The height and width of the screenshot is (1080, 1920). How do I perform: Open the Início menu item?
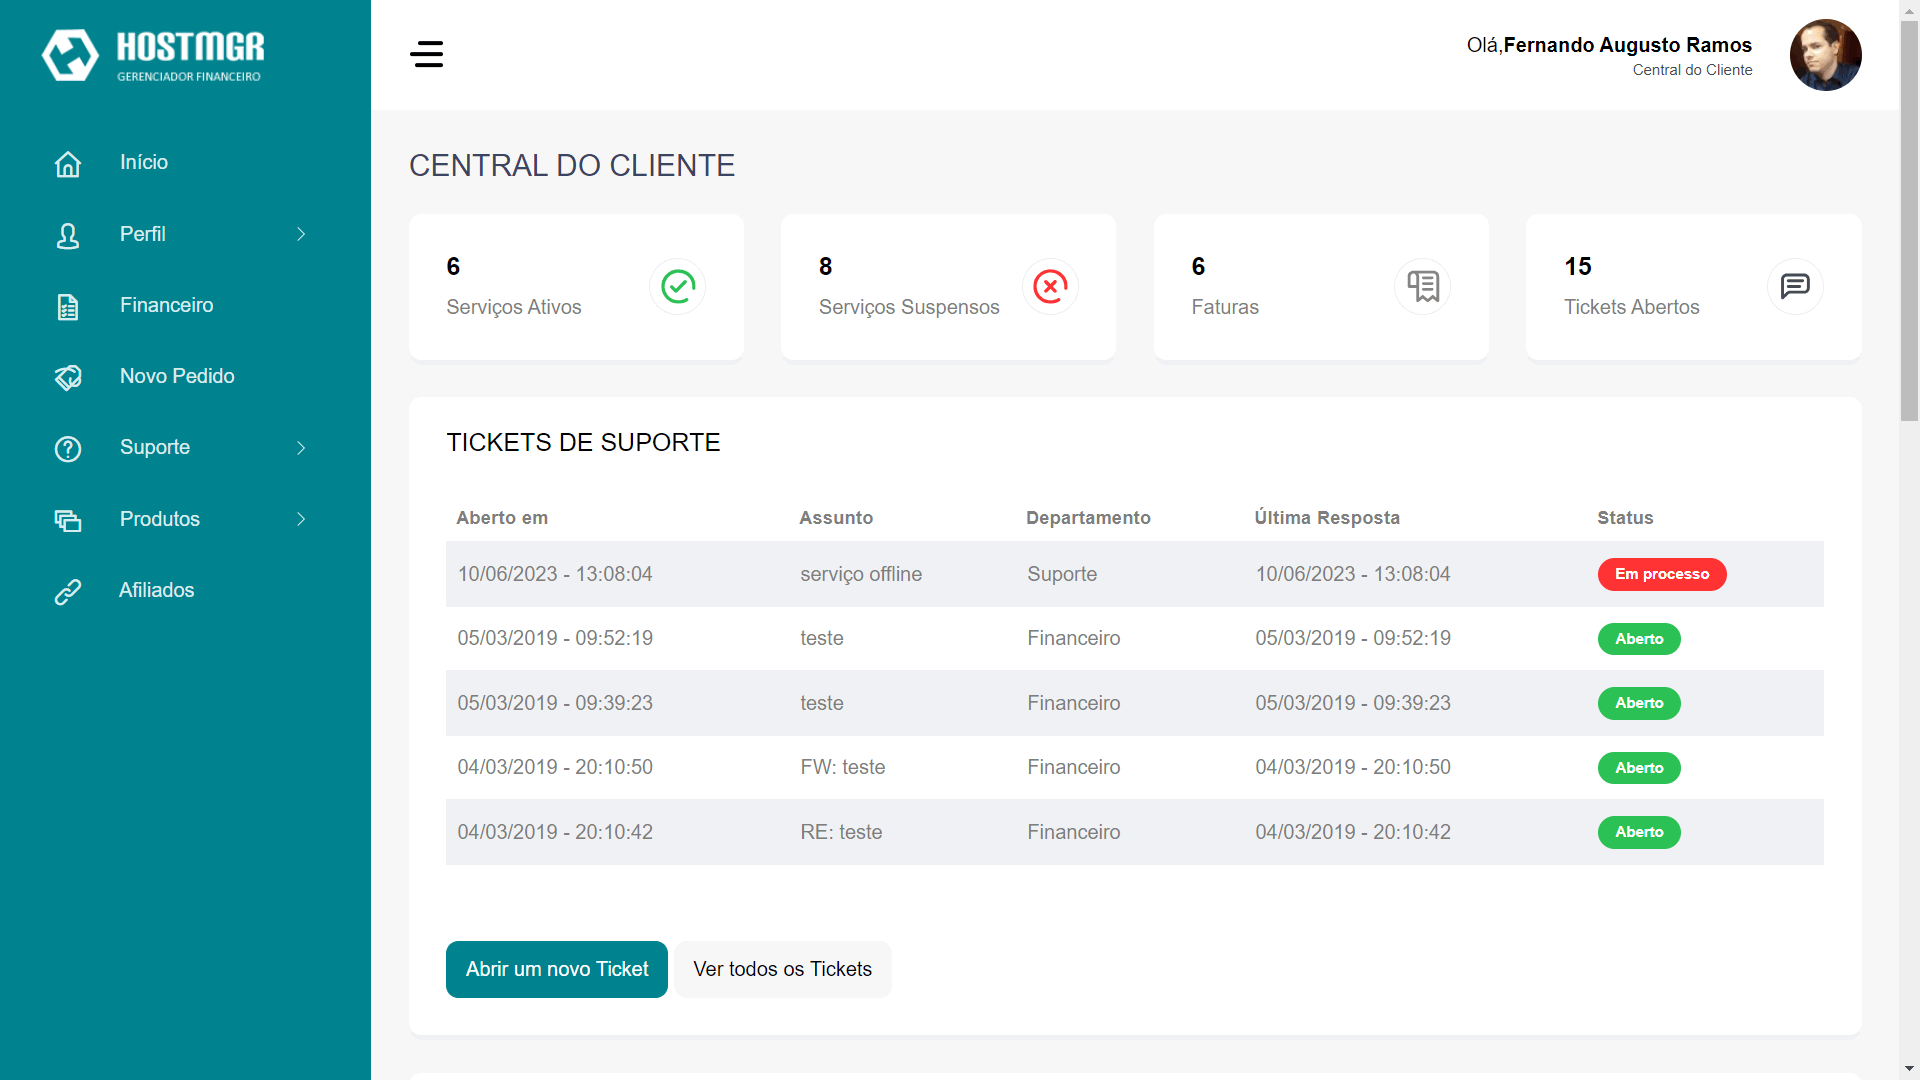tap(144, 163)
